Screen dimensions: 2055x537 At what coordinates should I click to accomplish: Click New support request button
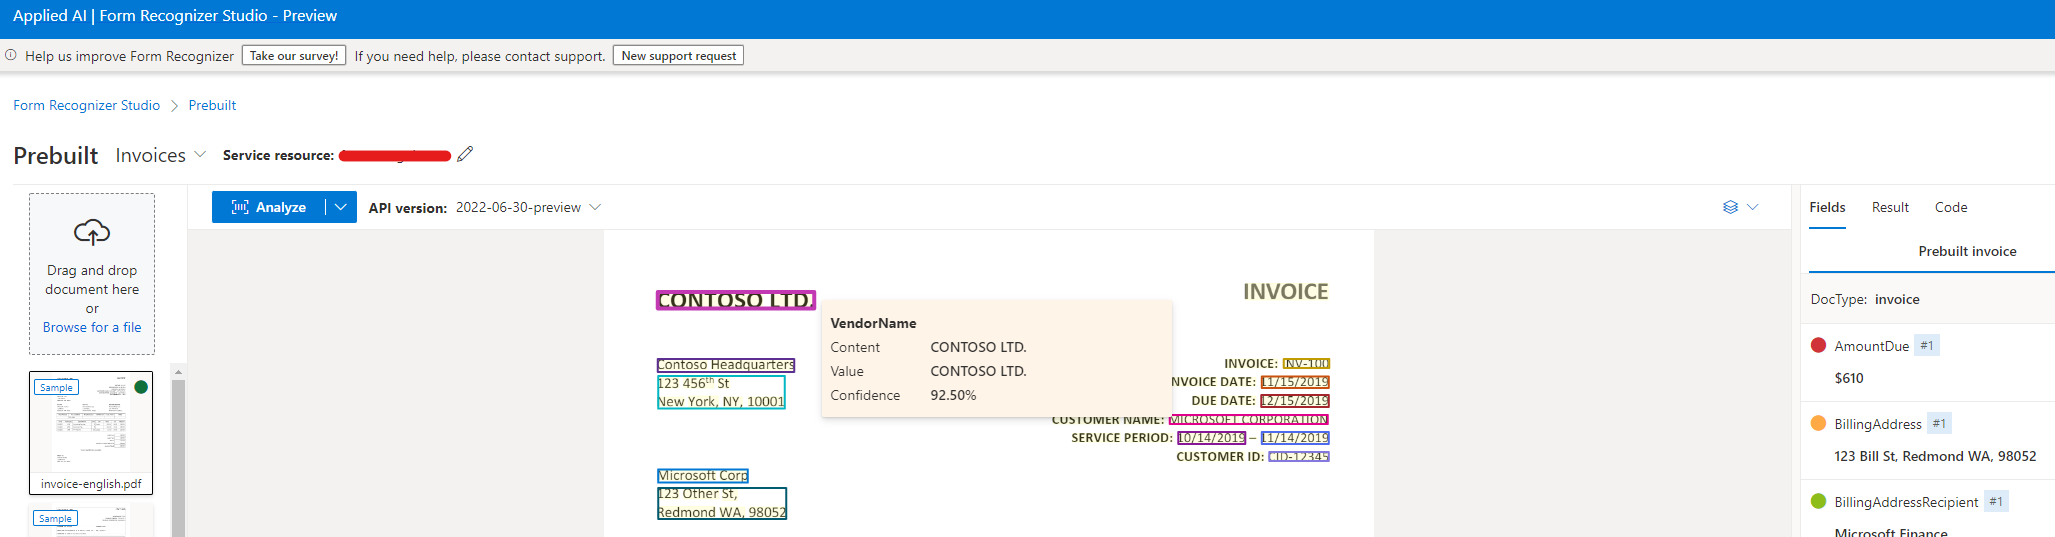[678, 56]
